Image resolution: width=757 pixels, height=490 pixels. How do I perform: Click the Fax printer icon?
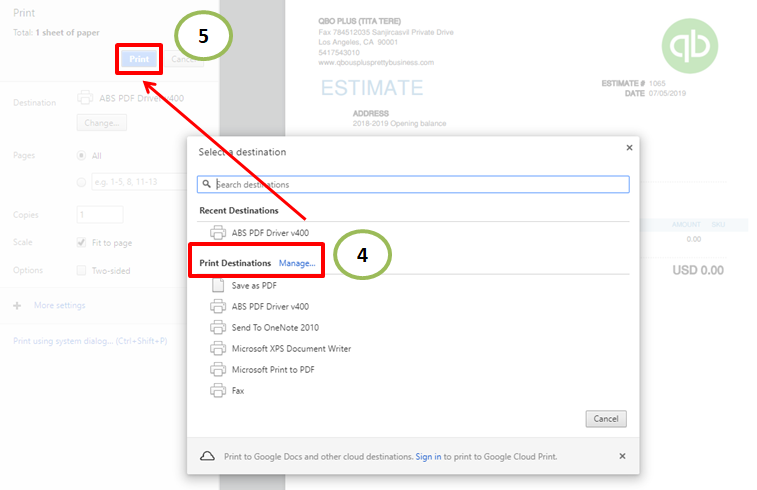218,391
